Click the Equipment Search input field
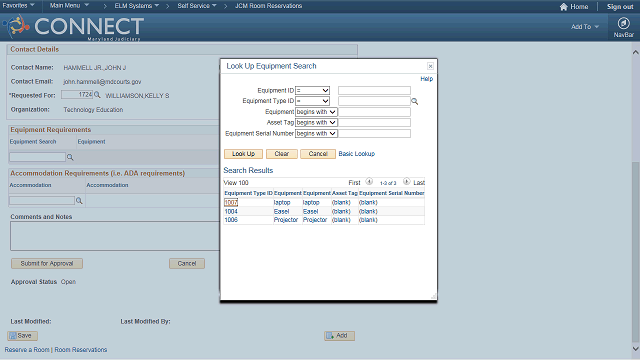The height and width of the screenshot is (360, 640). click(37, 157)
